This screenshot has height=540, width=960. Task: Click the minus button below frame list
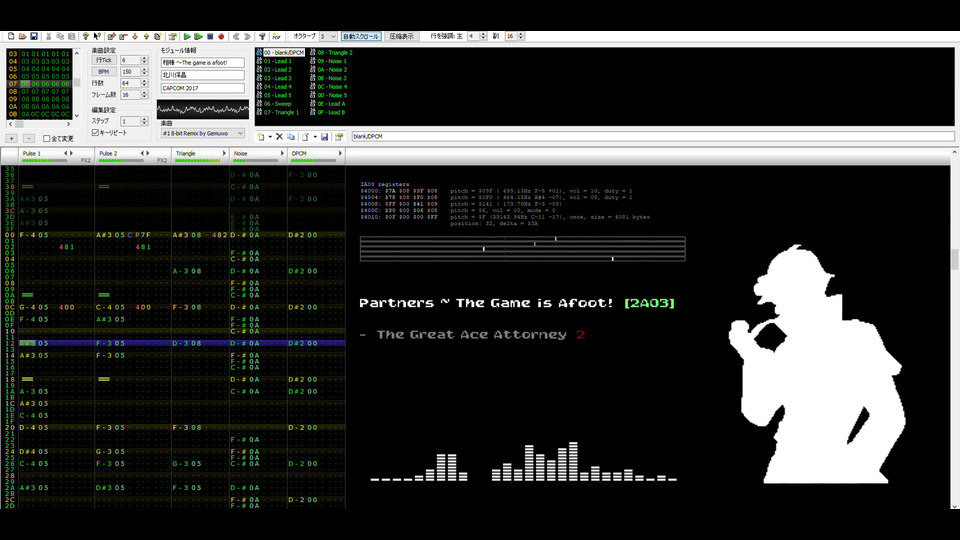(x=29, y=138)
